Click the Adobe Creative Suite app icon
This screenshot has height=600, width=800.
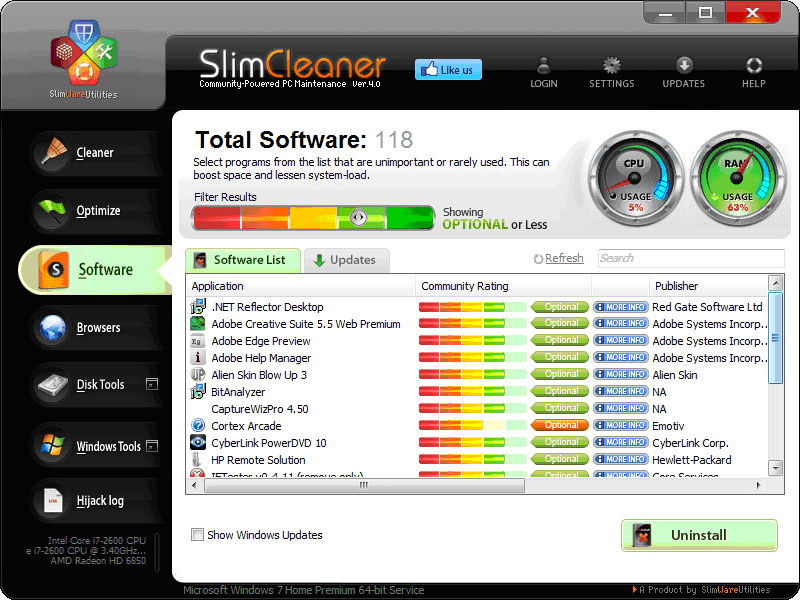198,323
